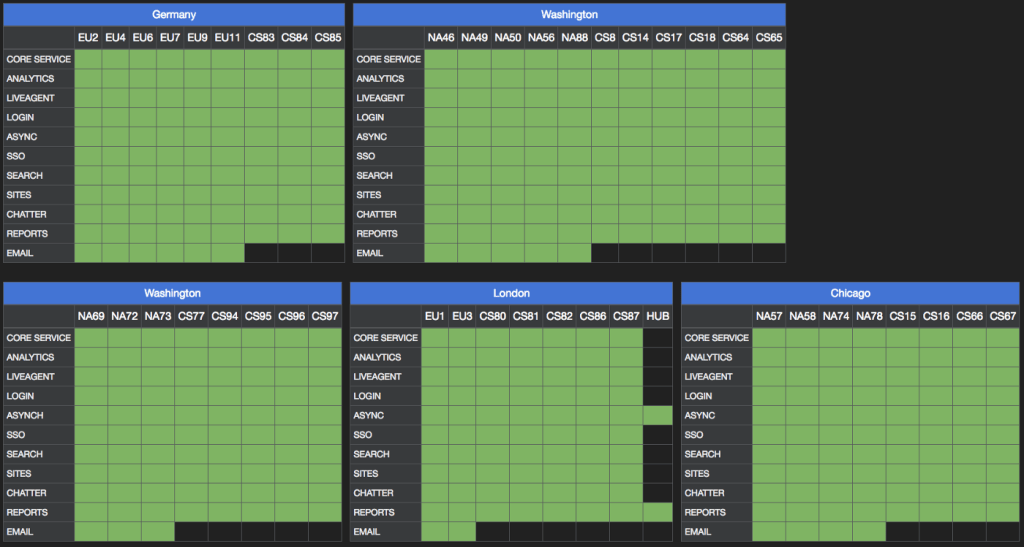
Task: Select the NA58 column header
Action: (803, 317)
